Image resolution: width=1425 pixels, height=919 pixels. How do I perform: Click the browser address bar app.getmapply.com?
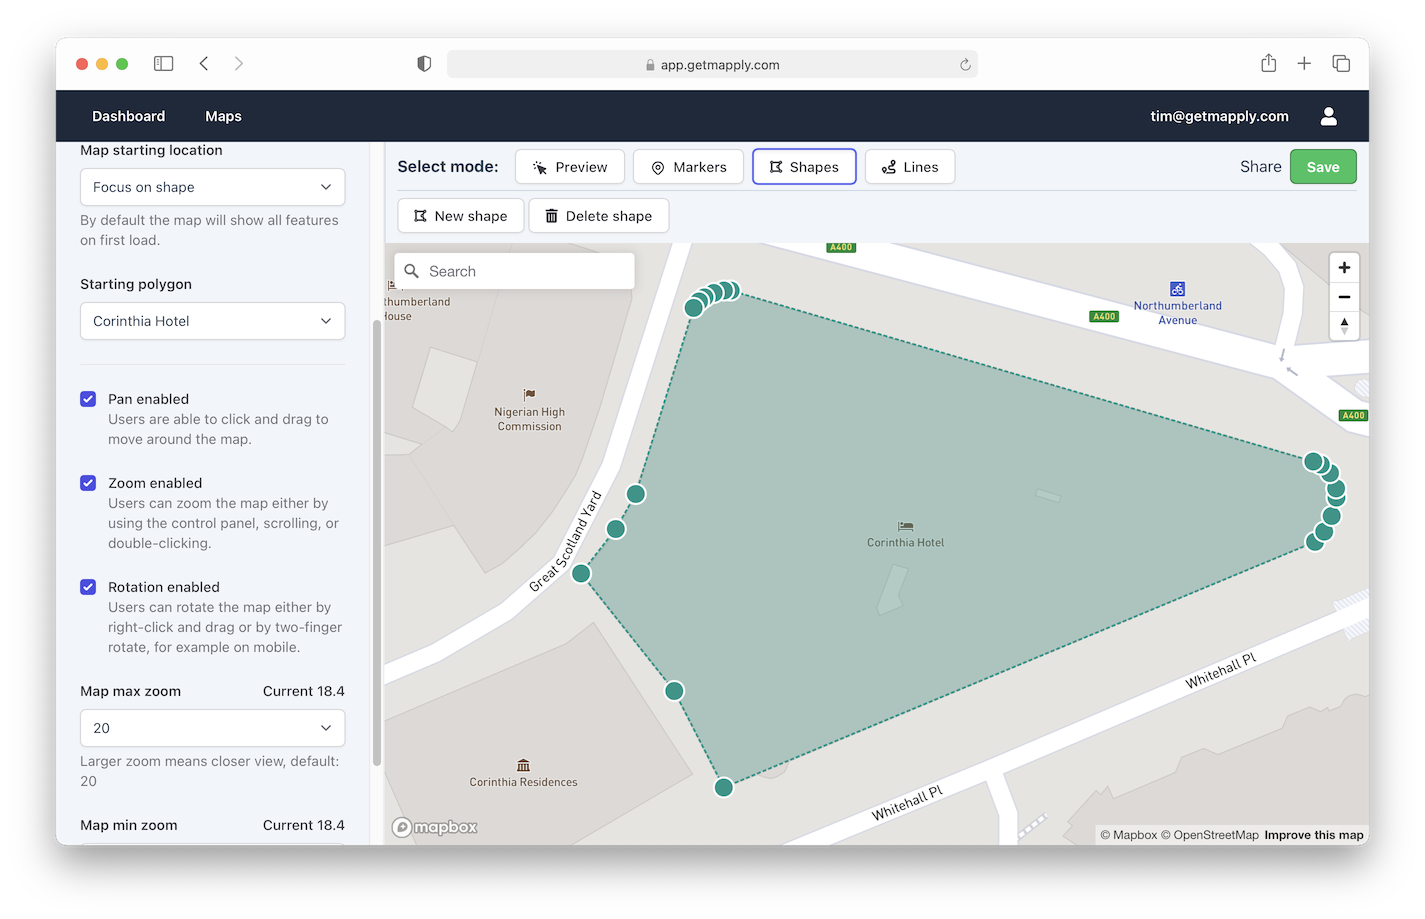[x=712, y=64]
